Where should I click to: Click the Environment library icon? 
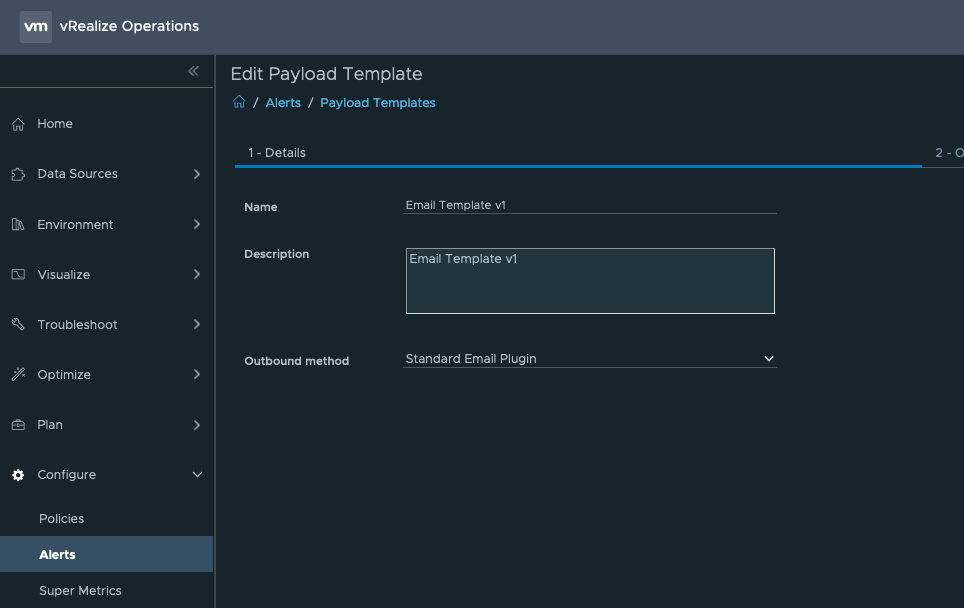pos(18,225)
